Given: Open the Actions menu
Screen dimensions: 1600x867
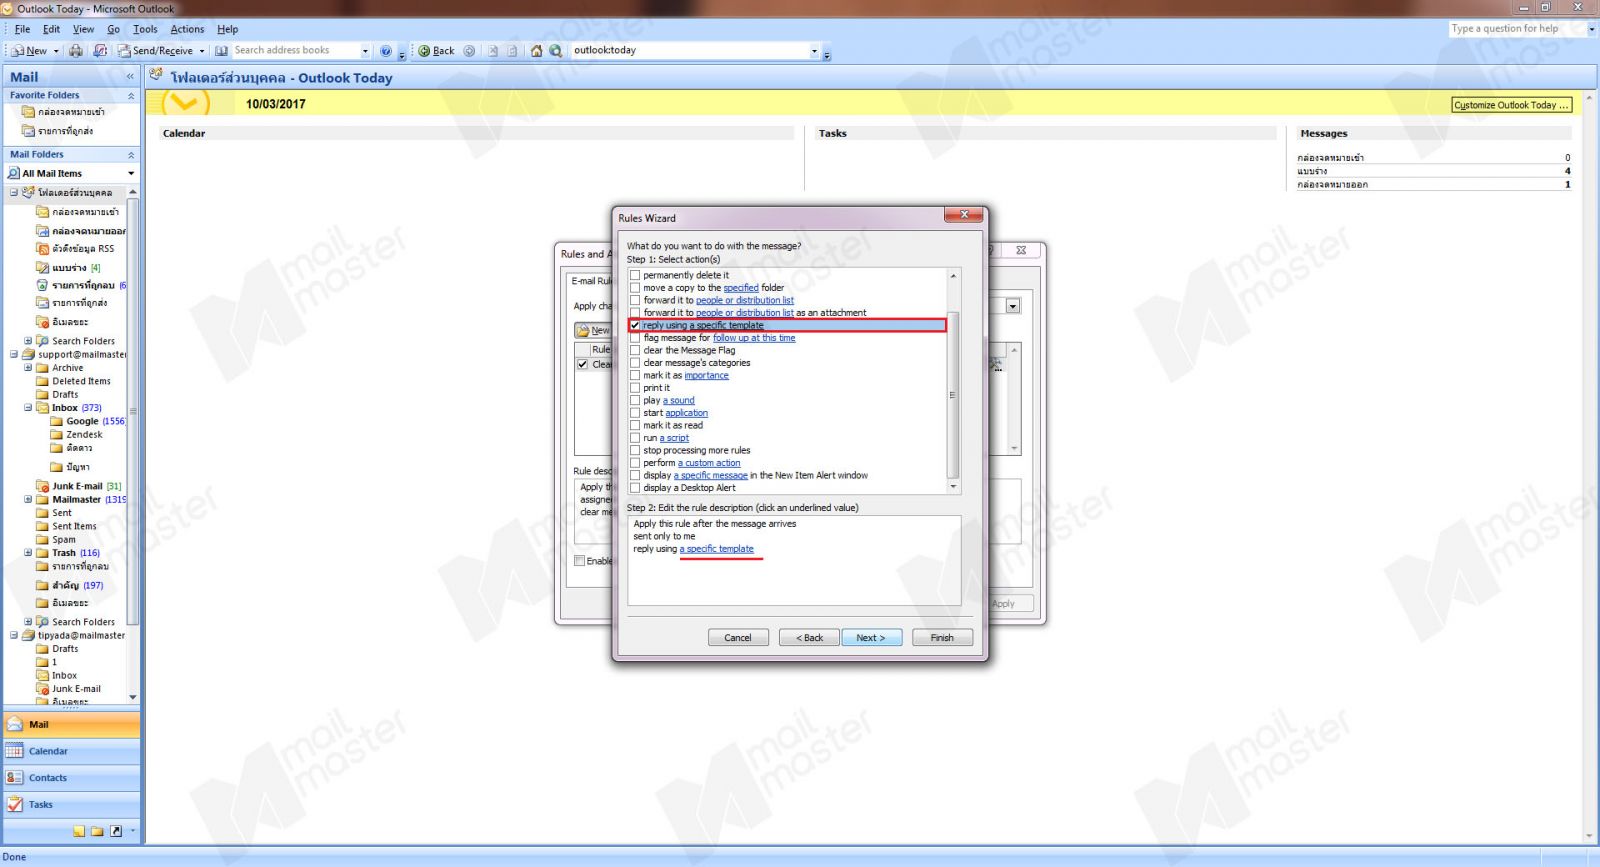Looking at the screenshot, I should (187, 29).
